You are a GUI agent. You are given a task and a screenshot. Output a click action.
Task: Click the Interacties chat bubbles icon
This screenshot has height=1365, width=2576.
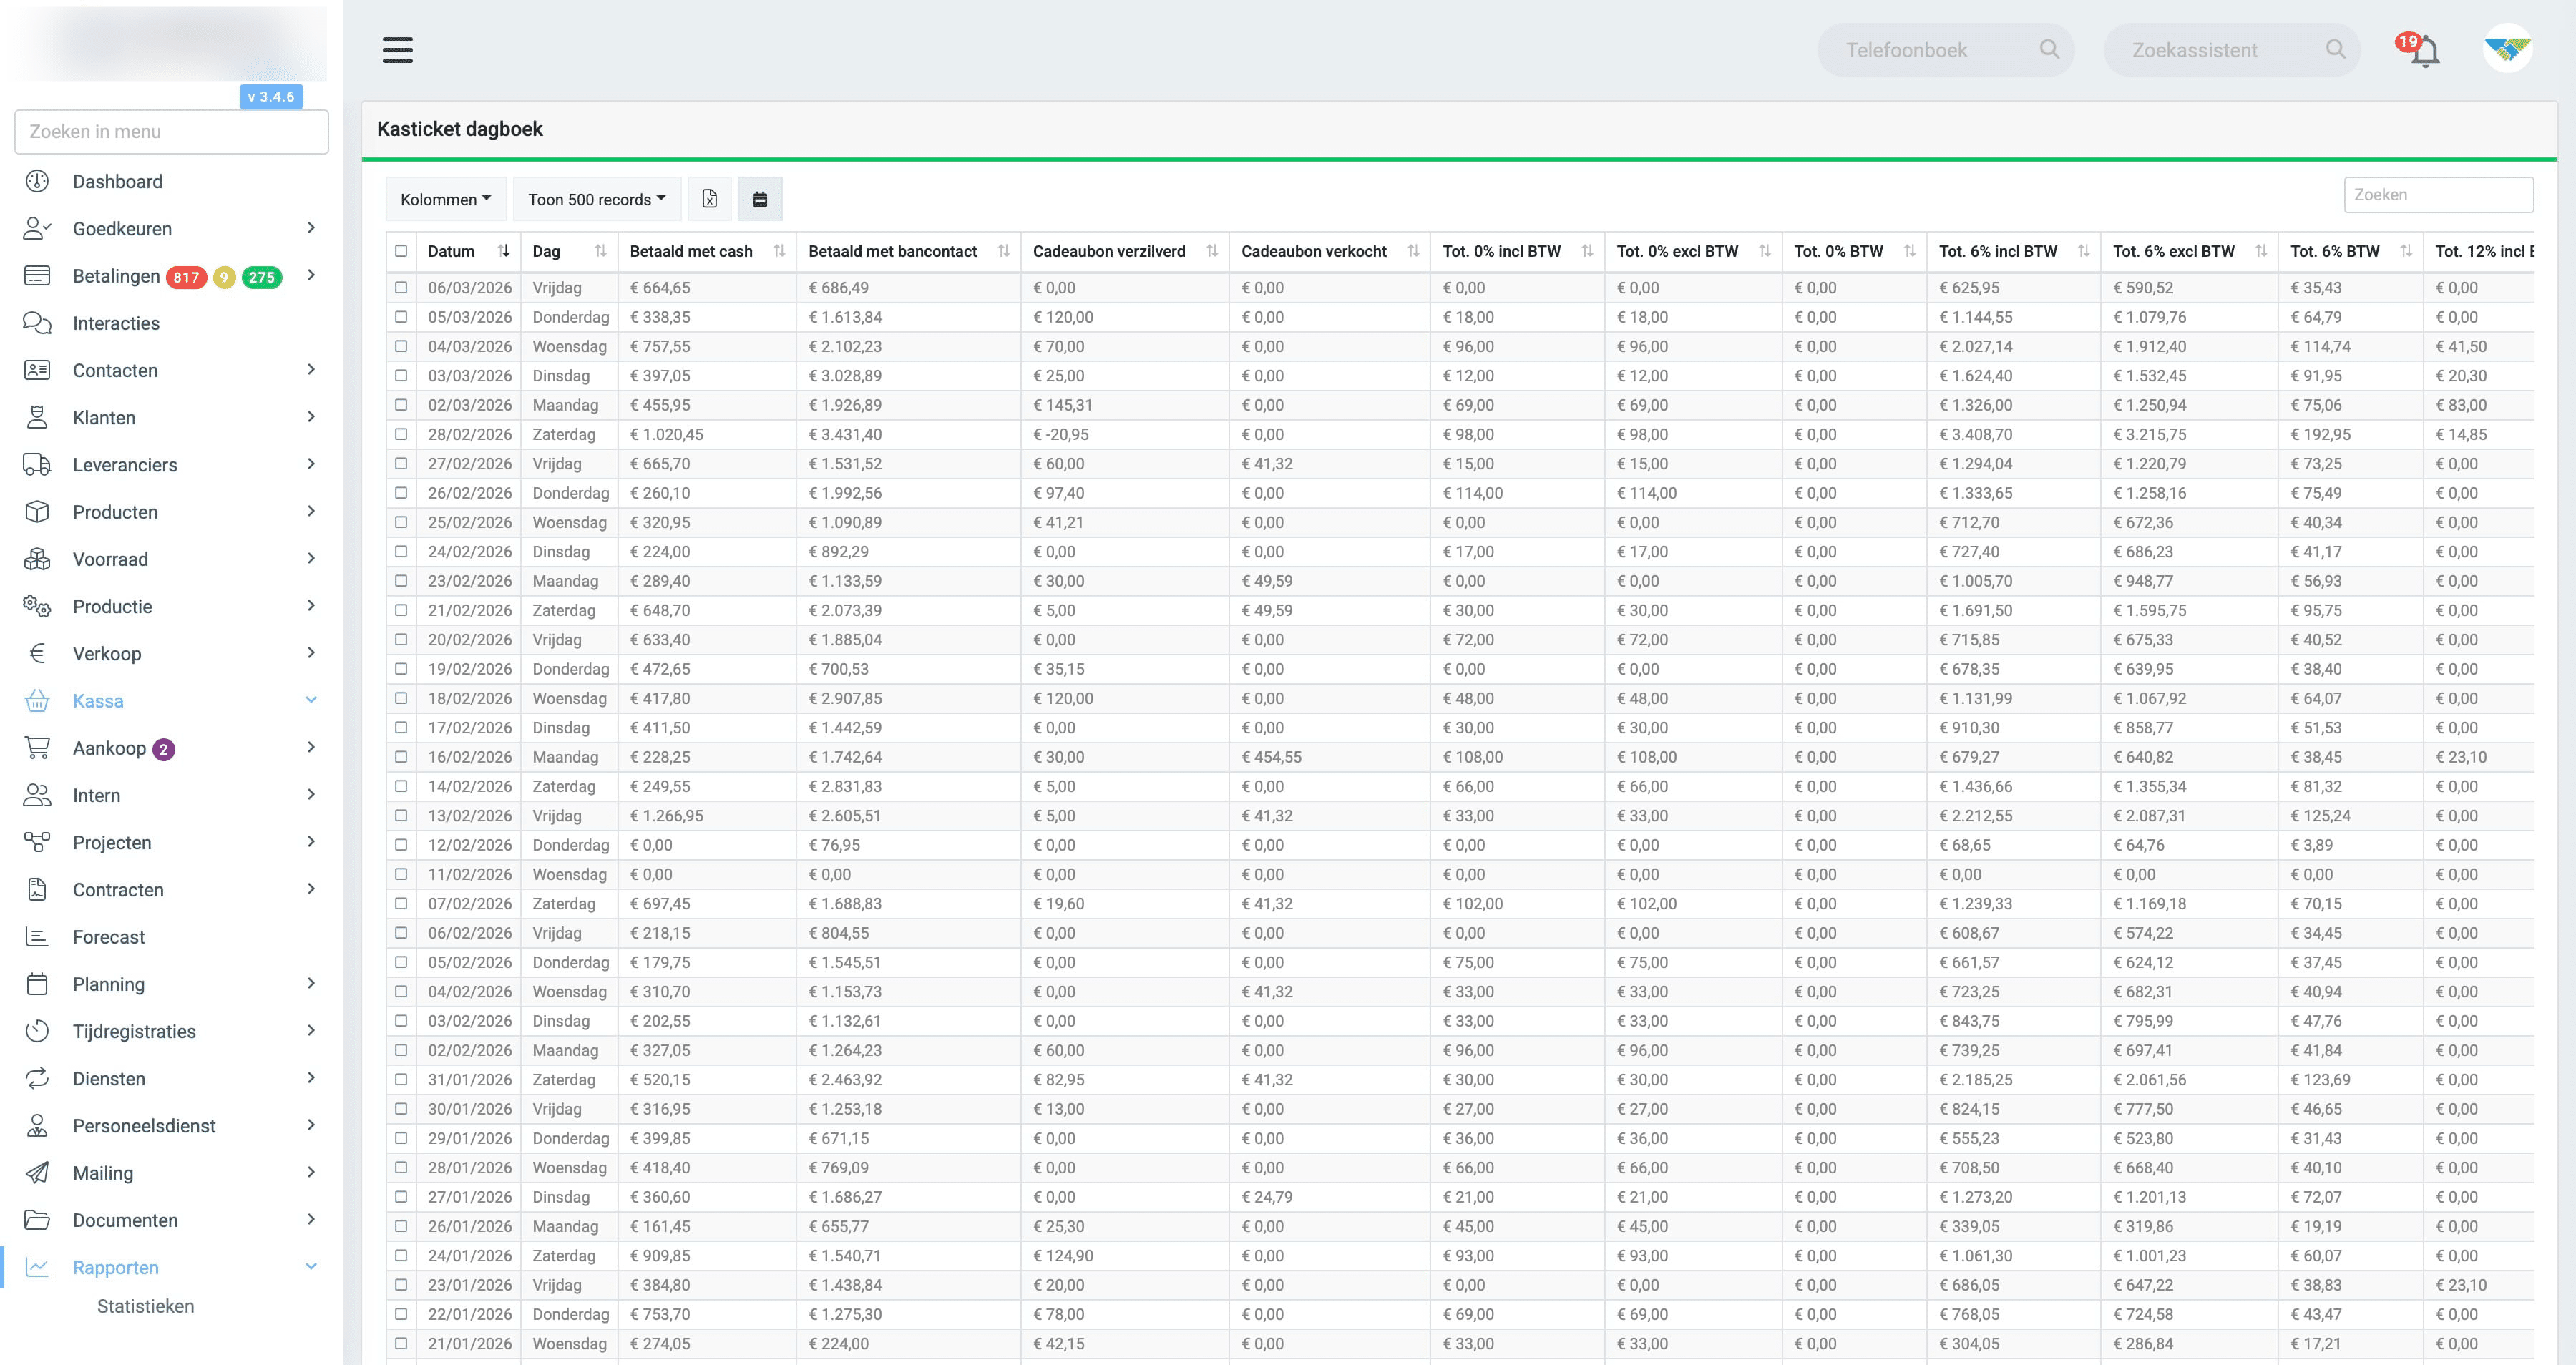click(x=37, y=323)
